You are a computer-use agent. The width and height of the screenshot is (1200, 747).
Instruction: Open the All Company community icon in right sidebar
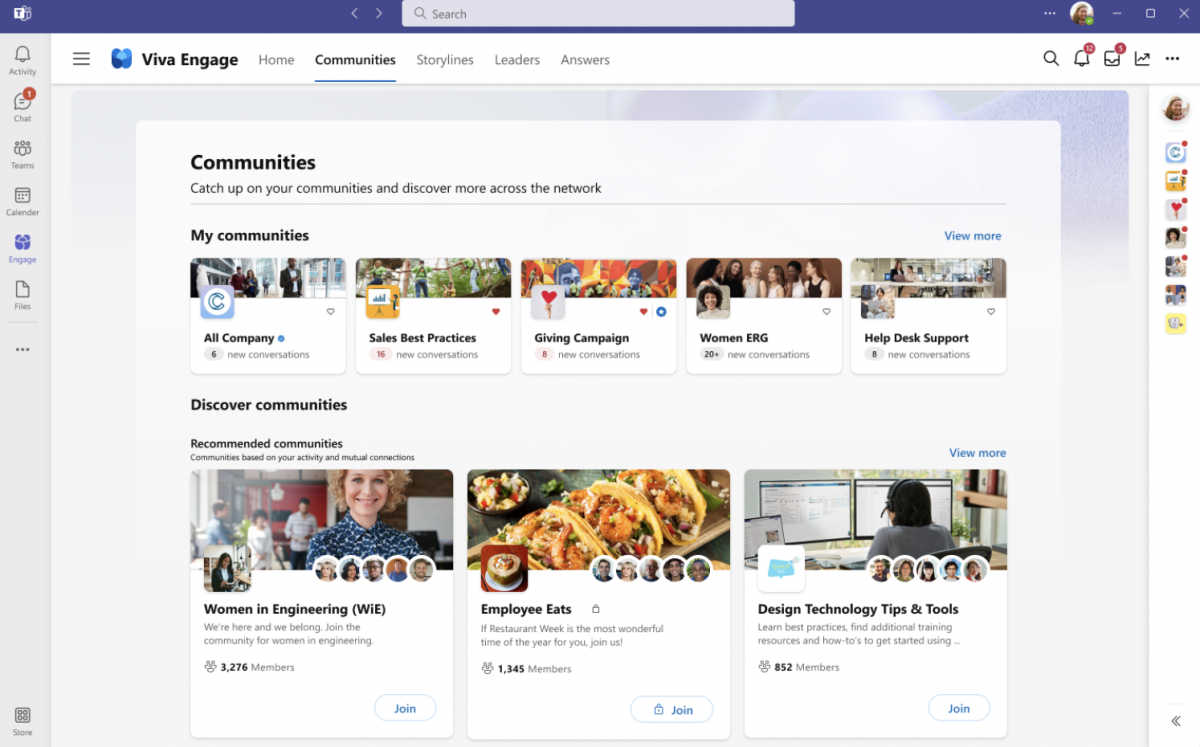(1175, 152)
